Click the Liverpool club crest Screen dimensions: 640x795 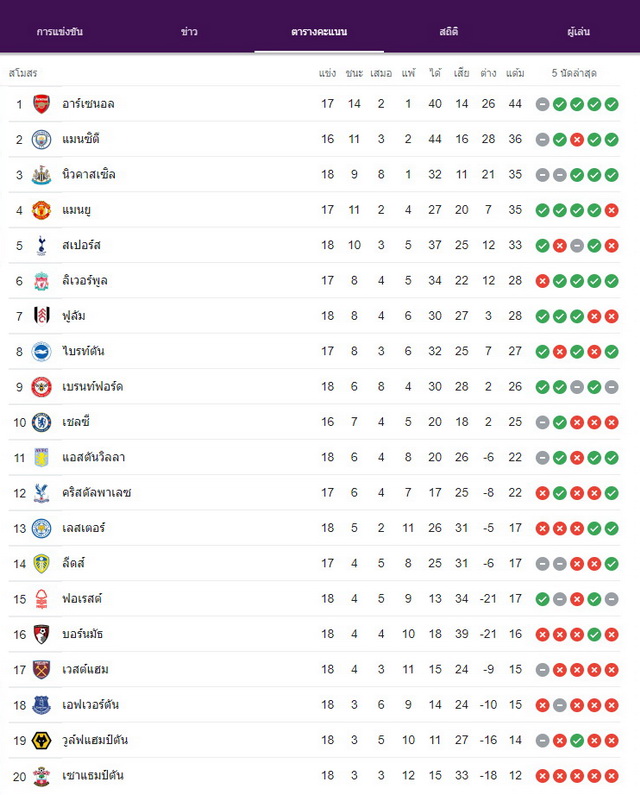42,281
